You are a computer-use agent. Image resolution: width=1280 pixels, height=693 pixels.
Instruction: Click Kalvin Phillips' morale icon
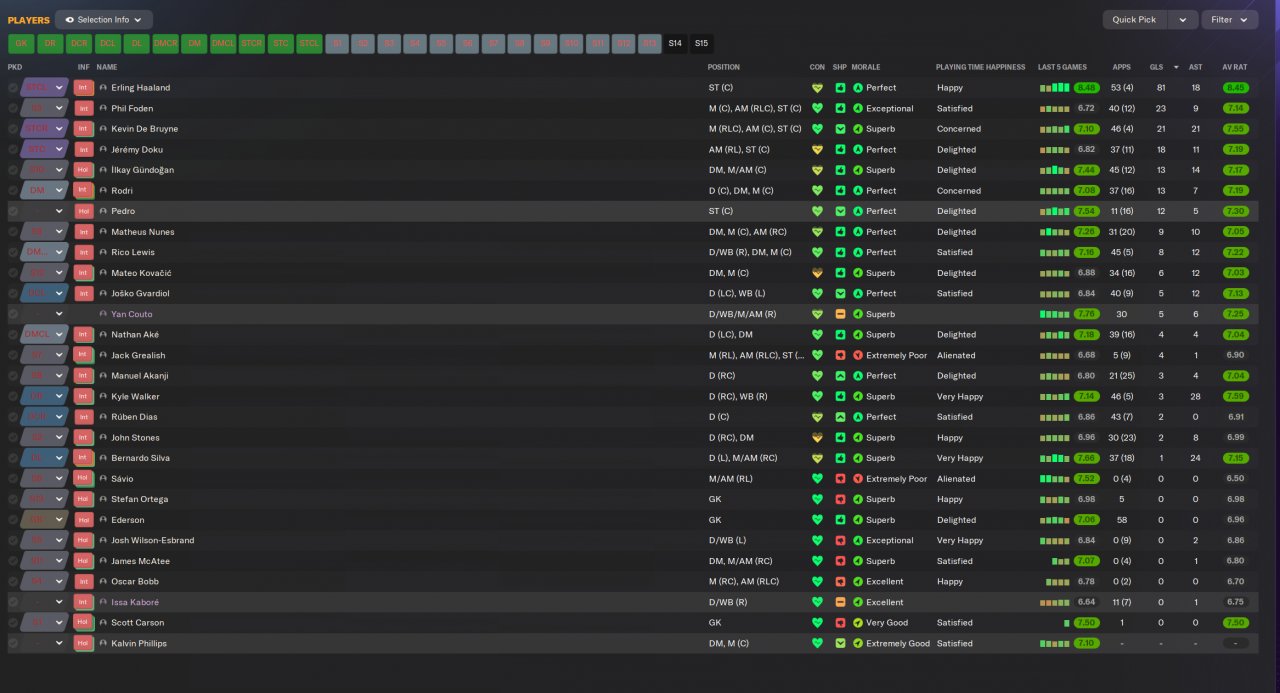tap(858, 643)
